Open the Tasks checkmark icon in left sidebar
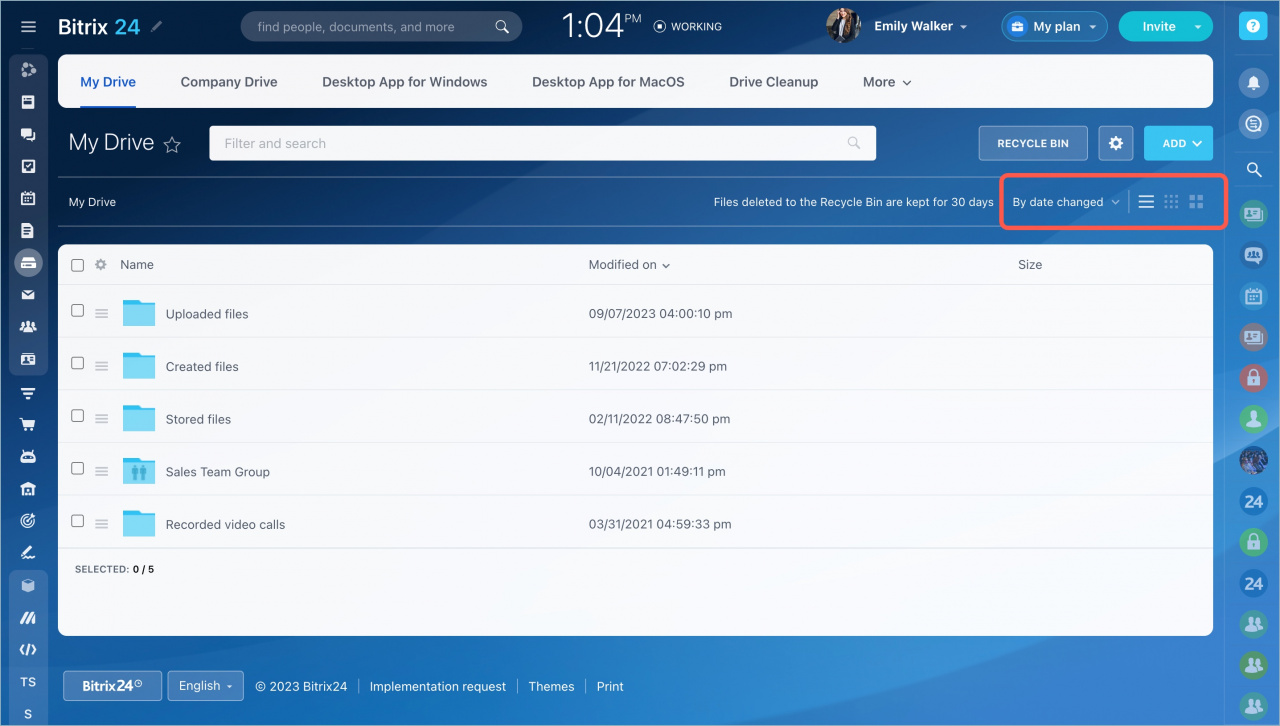This screenshot has height=726, width=1280. pos(28,167)
